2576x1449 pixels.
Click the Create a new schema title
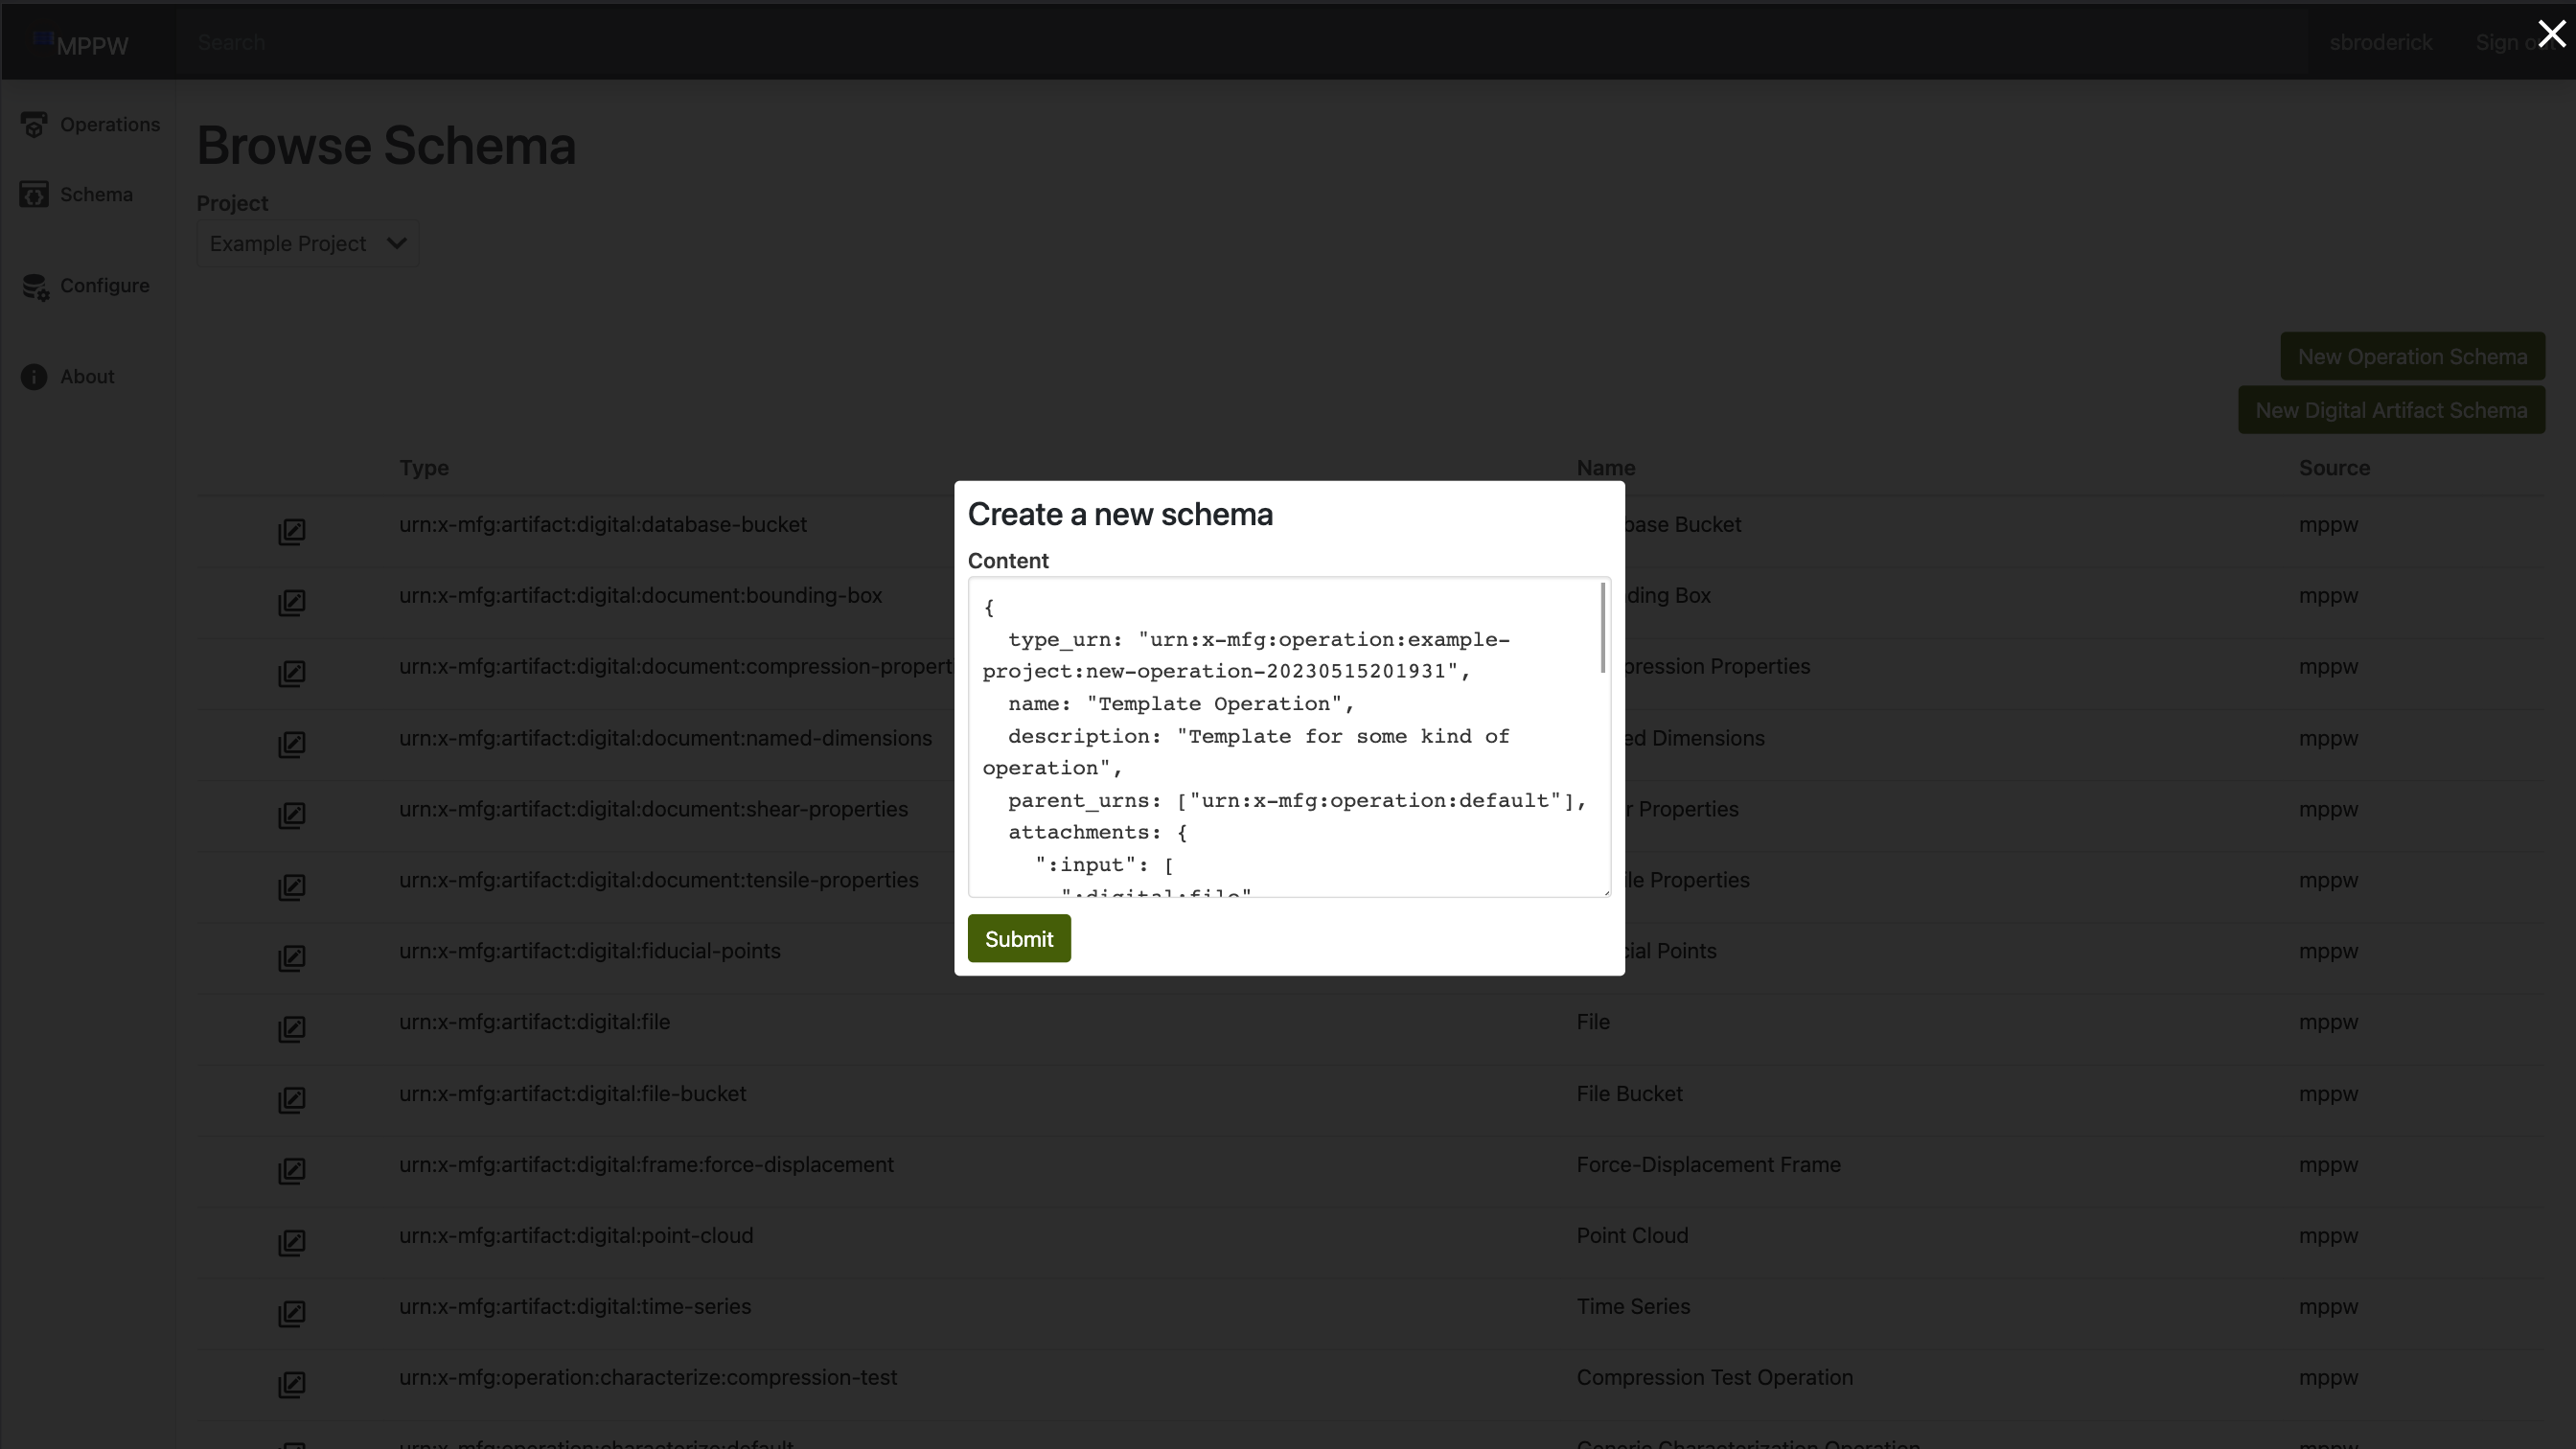1120,514
